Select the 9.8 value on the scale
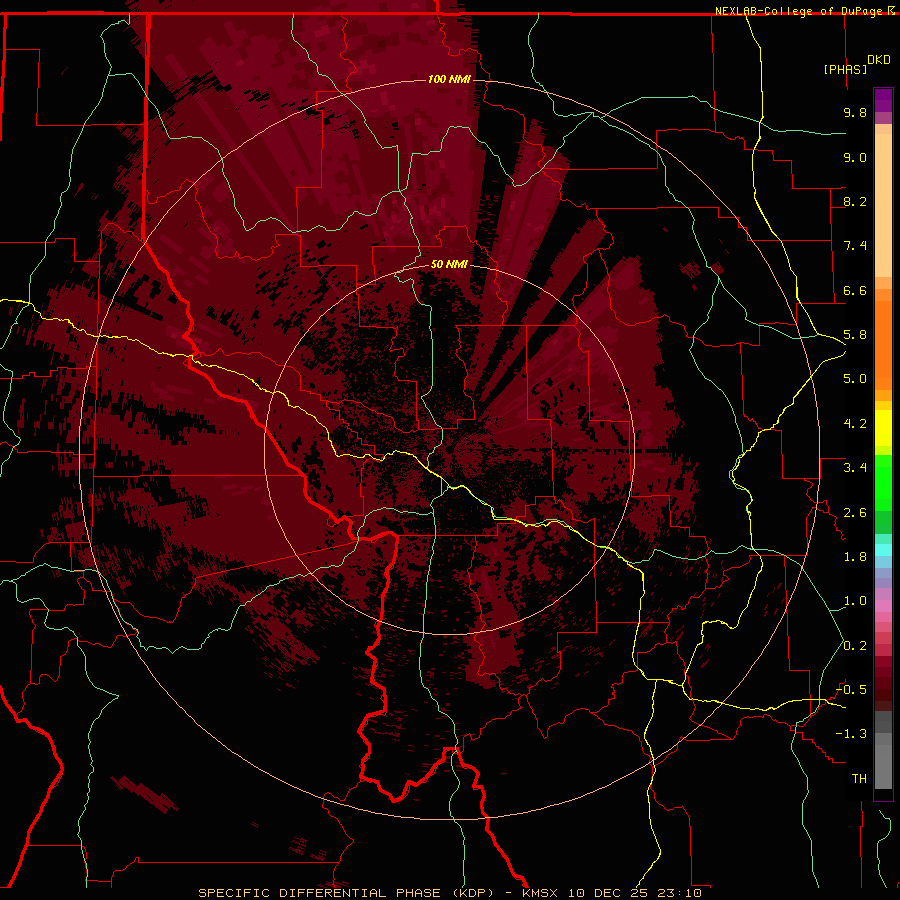The height and width of the screenshot is (900, 900). [855, 112]
